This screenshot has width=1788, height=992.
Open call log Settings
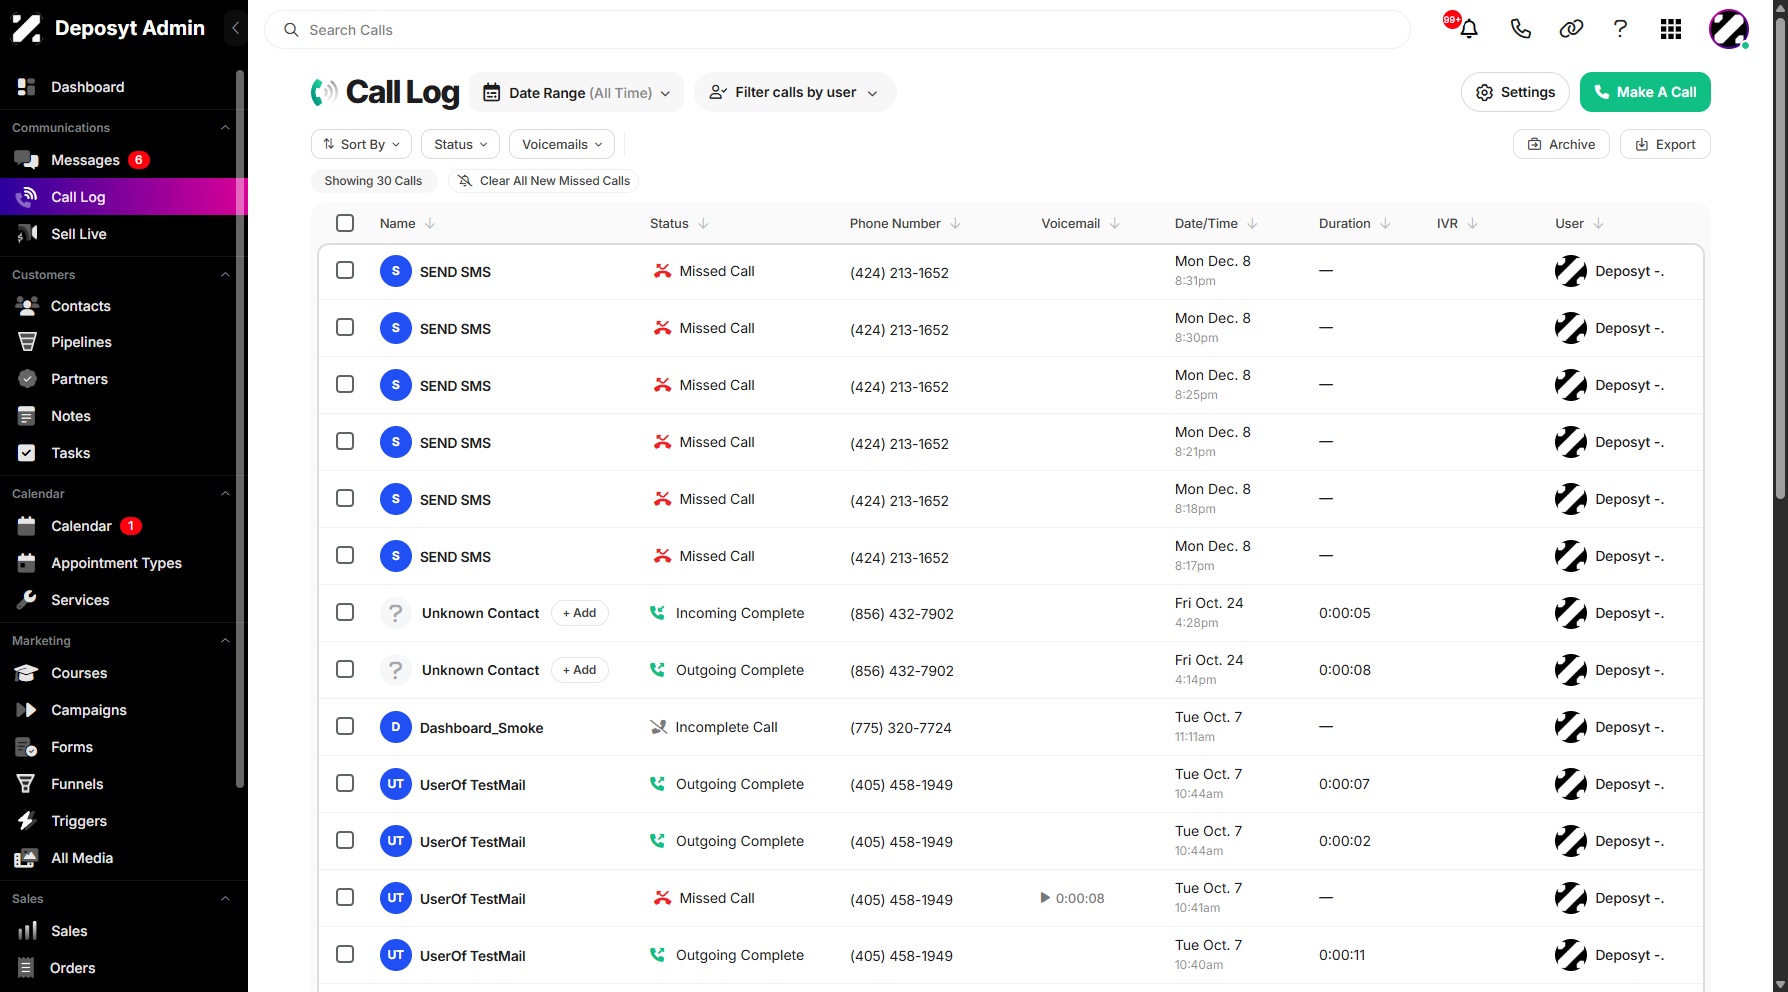(x=1516, y=92)
